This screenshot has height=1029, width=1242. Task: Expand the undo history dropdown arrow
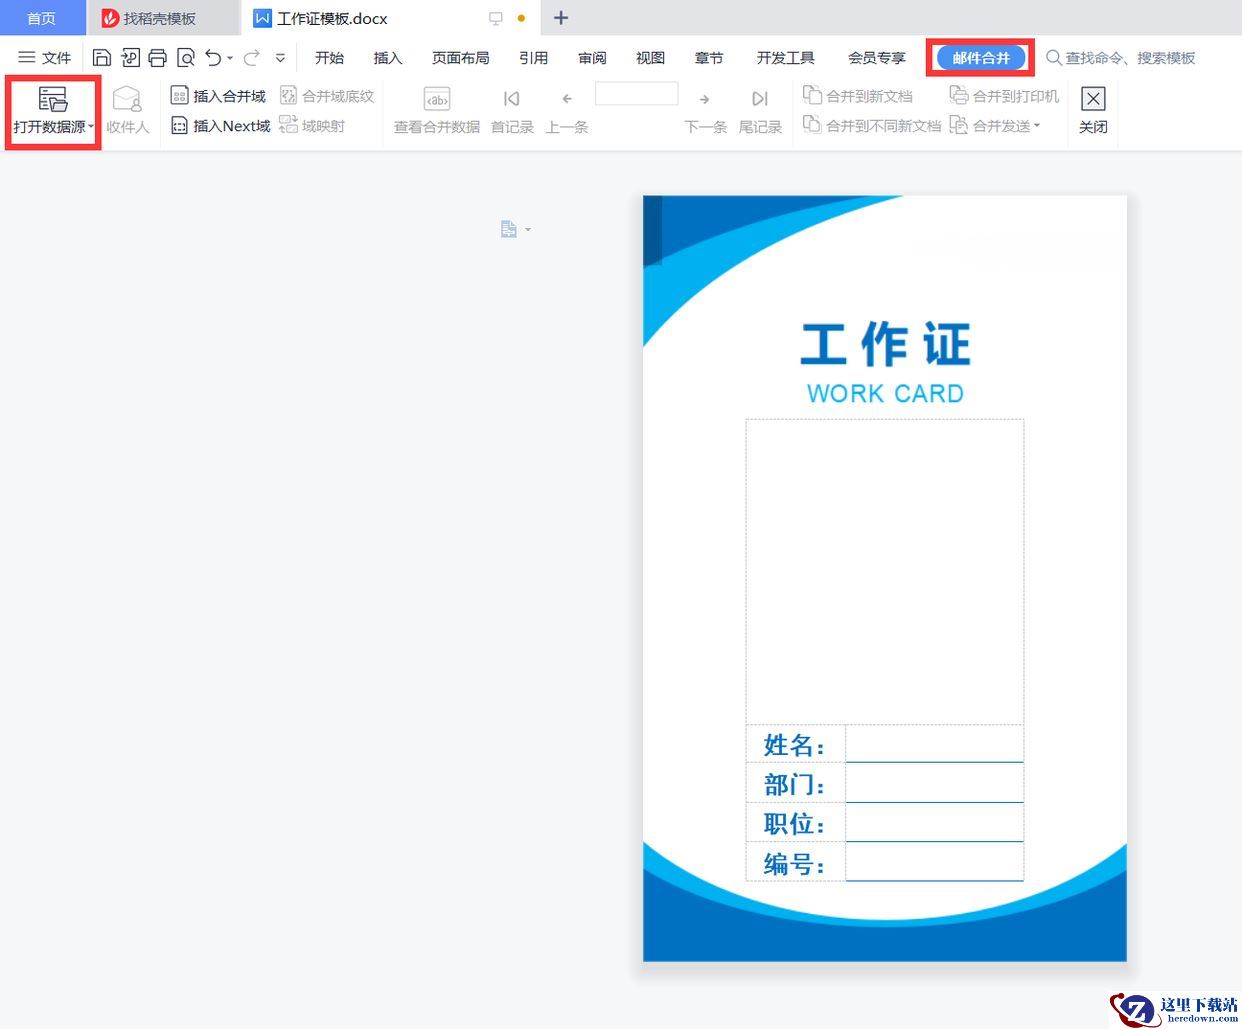[230, 58]
